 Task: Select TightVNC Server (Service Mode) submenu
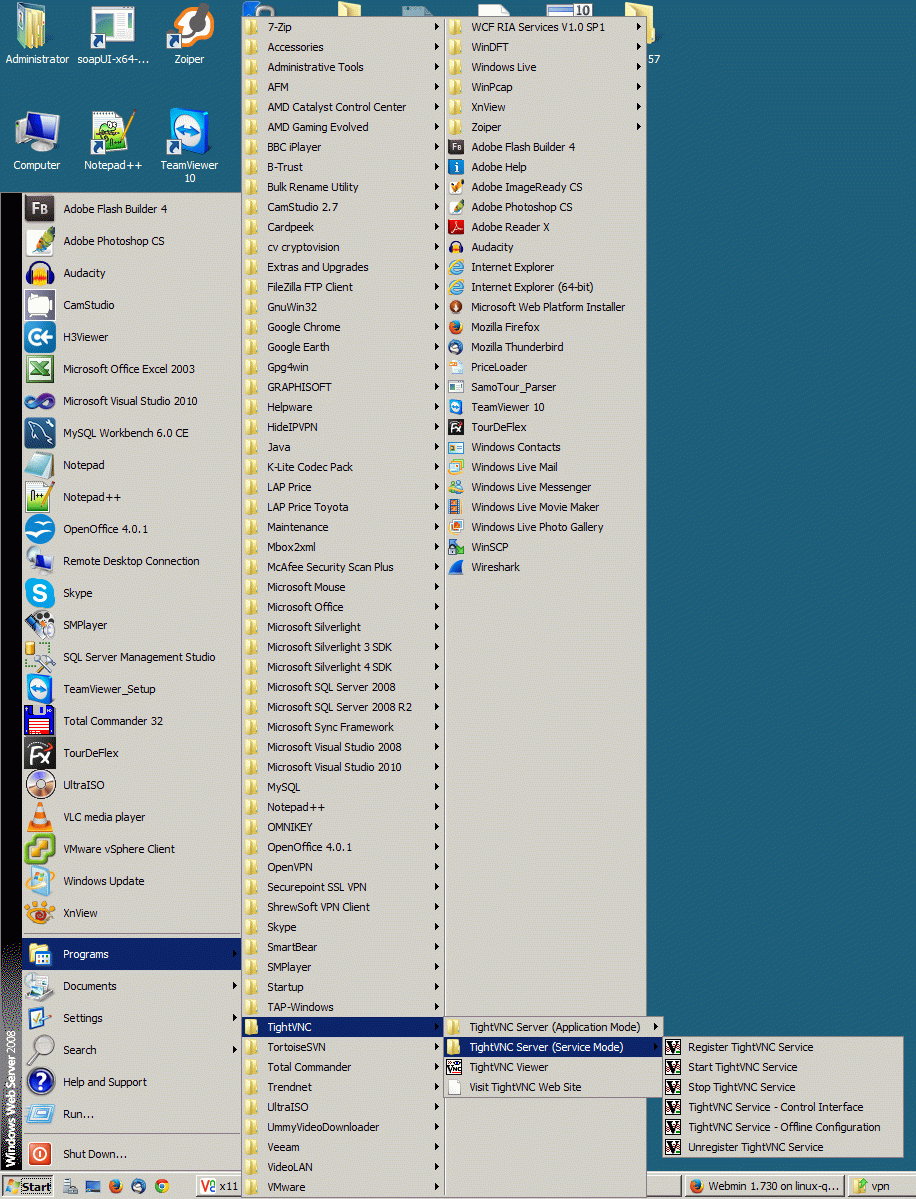pyautogui.click(x=553, y=1048)
